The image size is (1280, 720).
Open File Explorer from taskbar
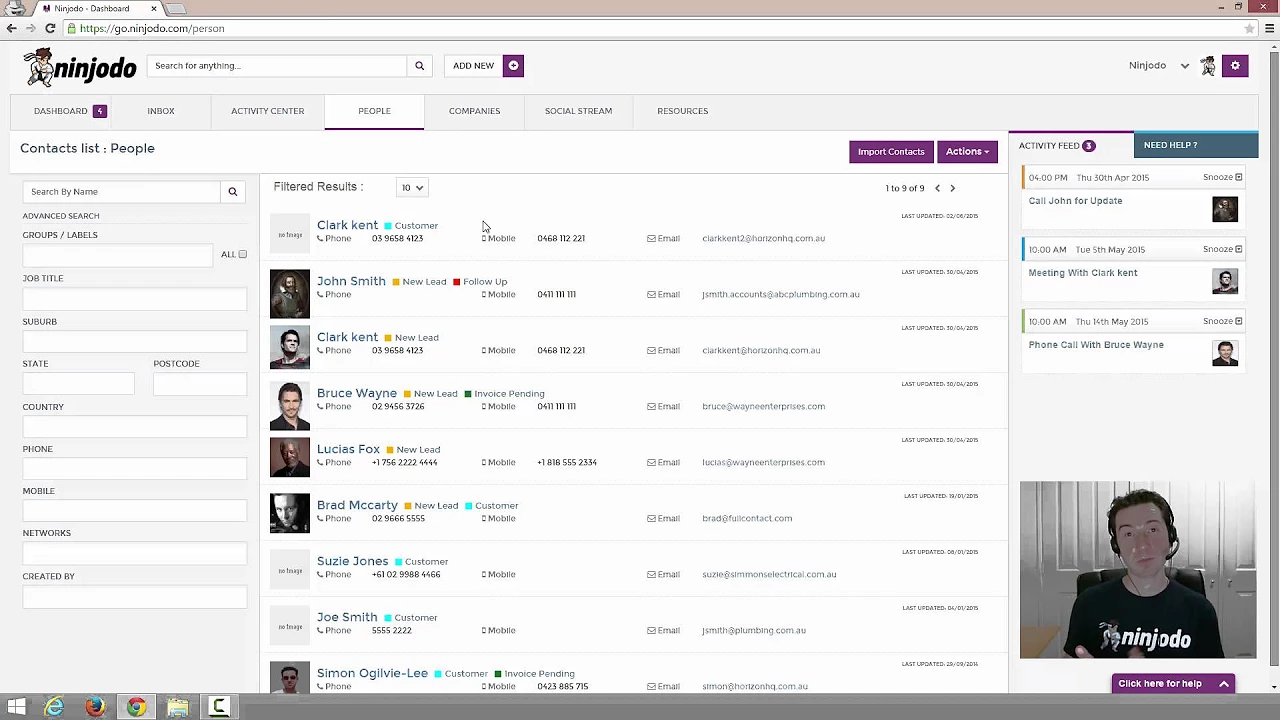click(177, 707)
